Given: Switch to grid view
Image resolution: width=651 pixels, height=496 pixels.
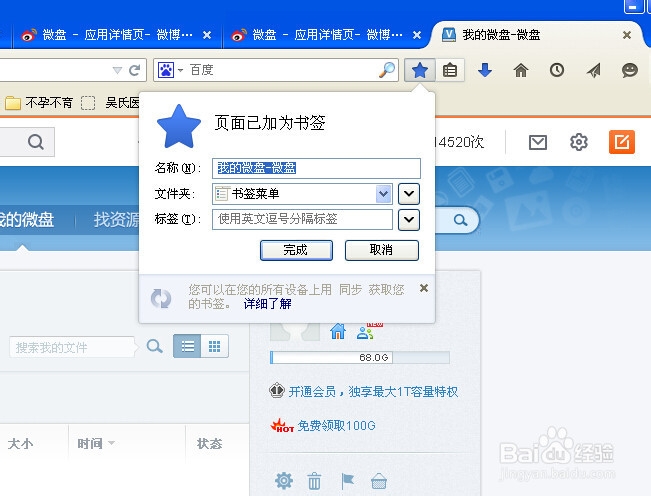Looking at the screenshot, I should click(215, 346).
